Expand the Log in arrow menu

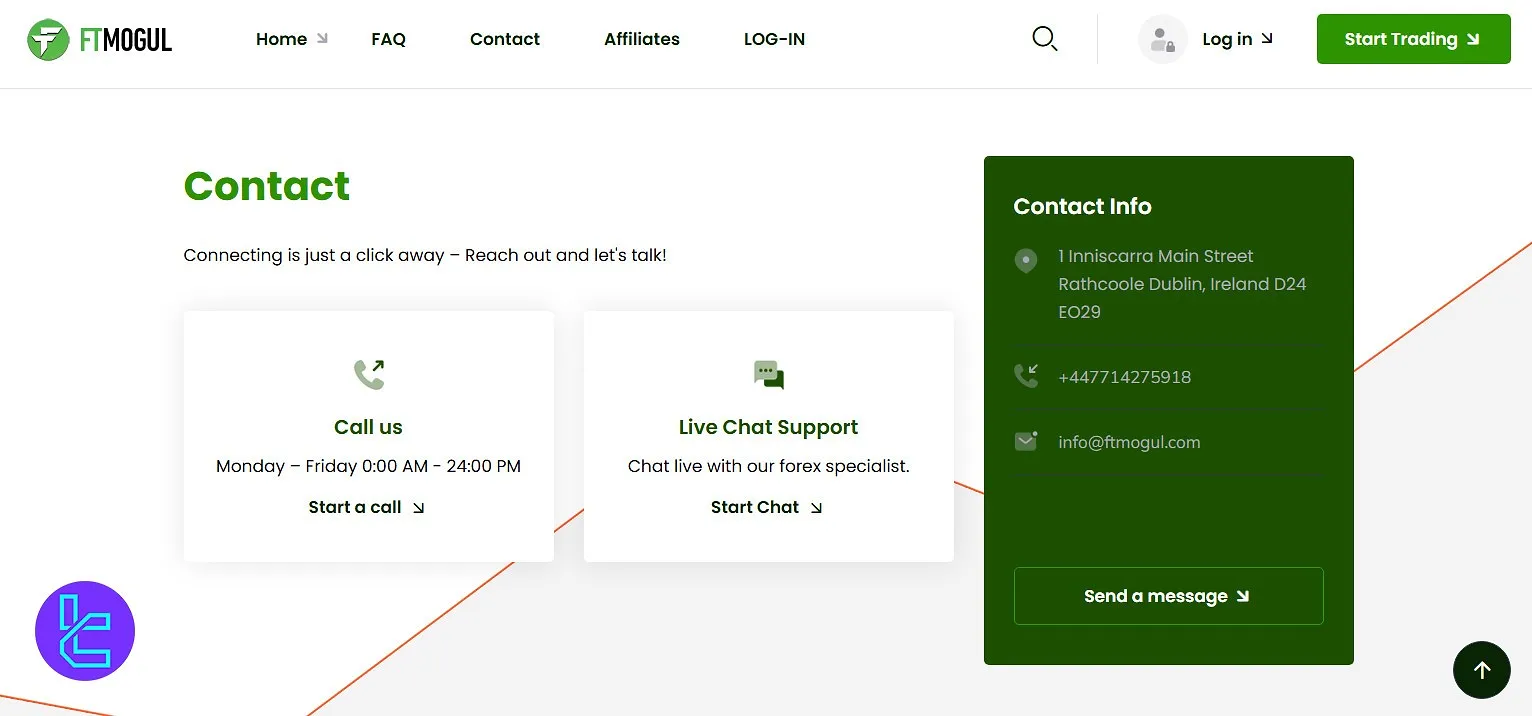(x=1267, y=39)
